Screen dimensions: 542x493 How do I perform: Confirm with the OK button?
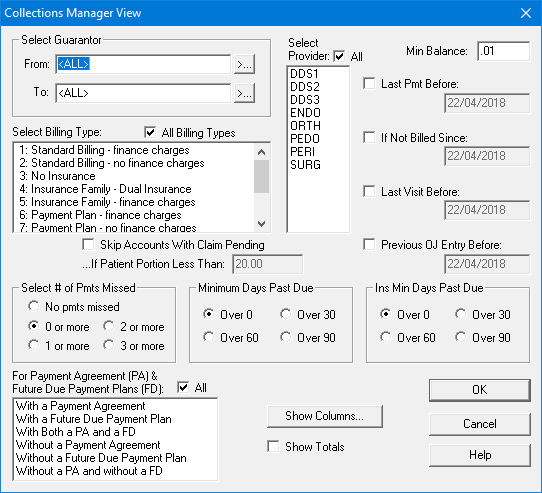[479, 390]
